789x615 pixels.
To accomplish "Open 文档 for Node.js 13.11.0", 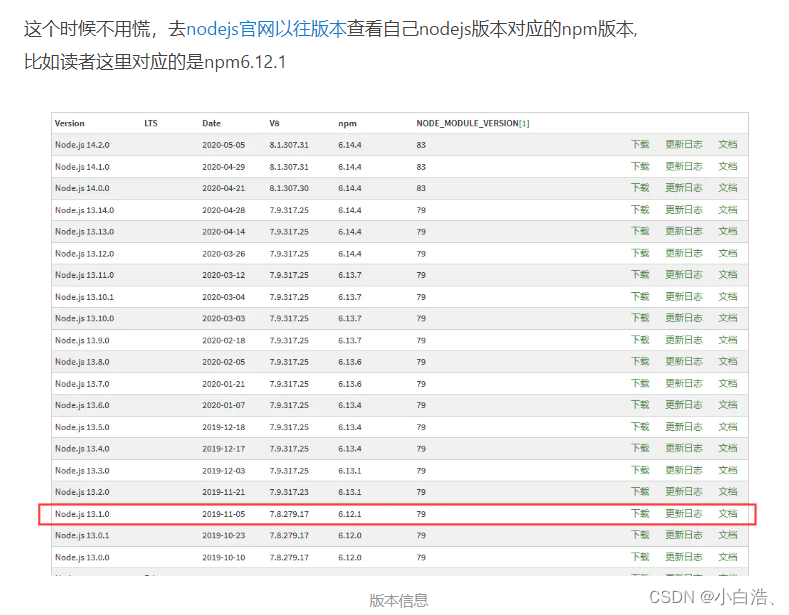I will pyautogui.click(x=728, y=275).
